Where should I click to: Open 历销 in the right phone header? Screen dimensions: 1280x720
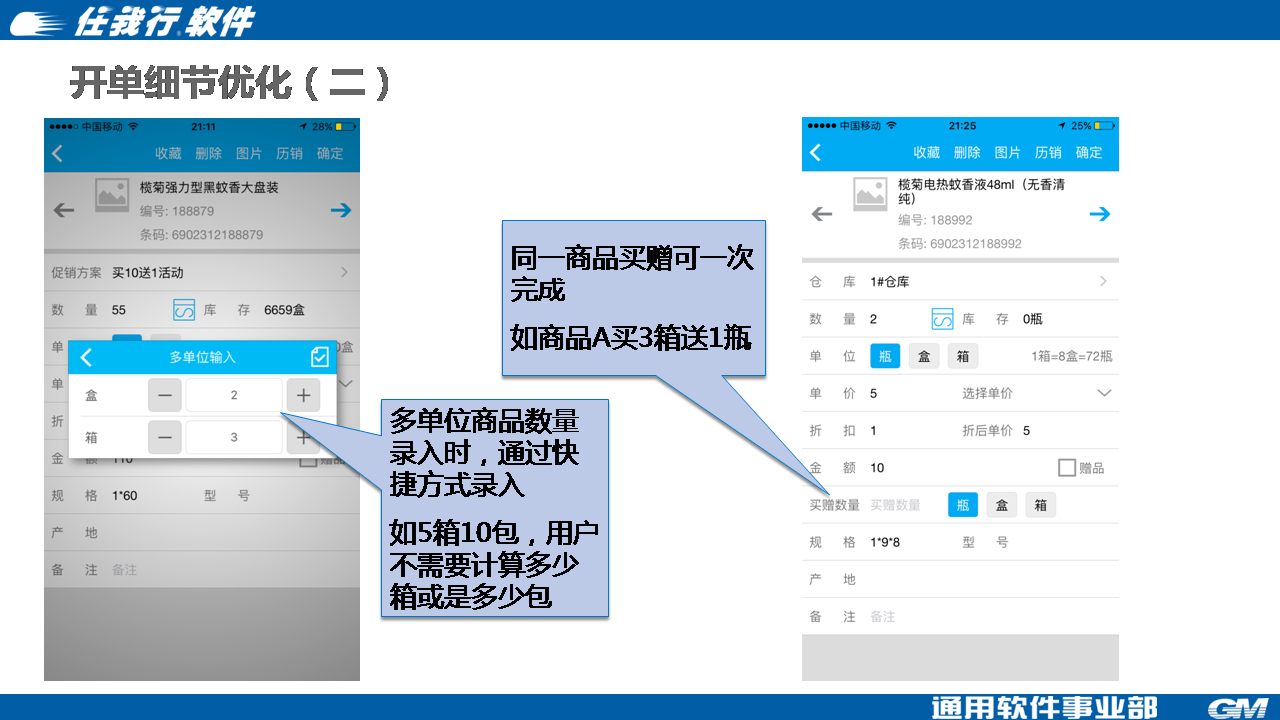[1048, 152]
